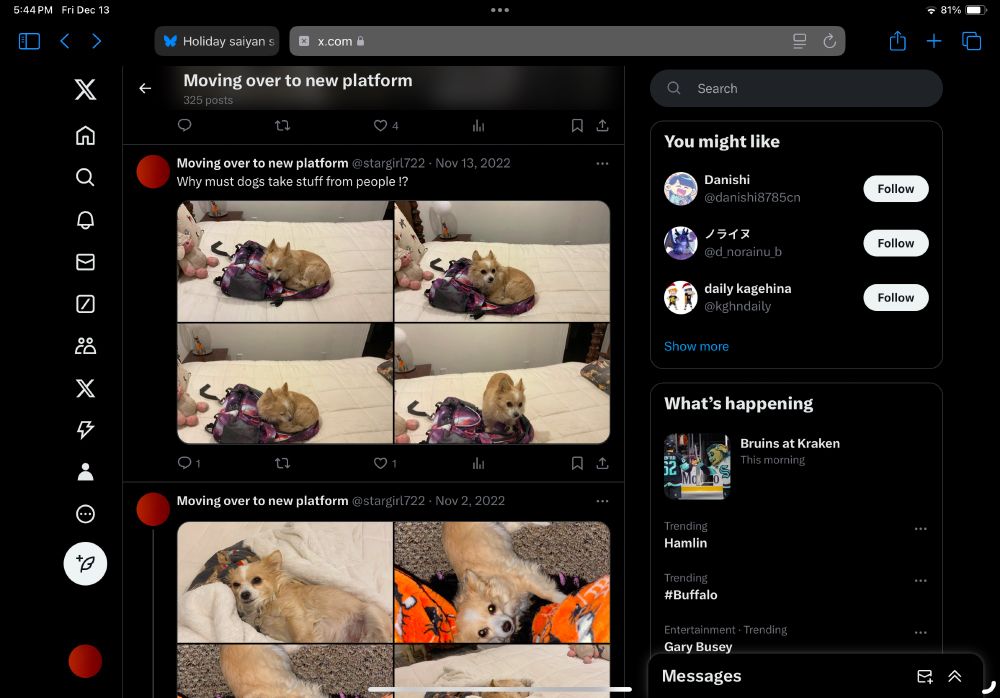Repost the Nov 13, 2022 post

pos(283,463)
